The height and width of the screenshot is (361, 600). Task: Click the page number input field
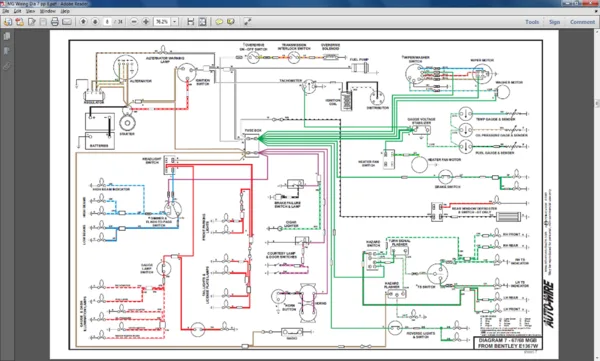(x=108, y=22)
